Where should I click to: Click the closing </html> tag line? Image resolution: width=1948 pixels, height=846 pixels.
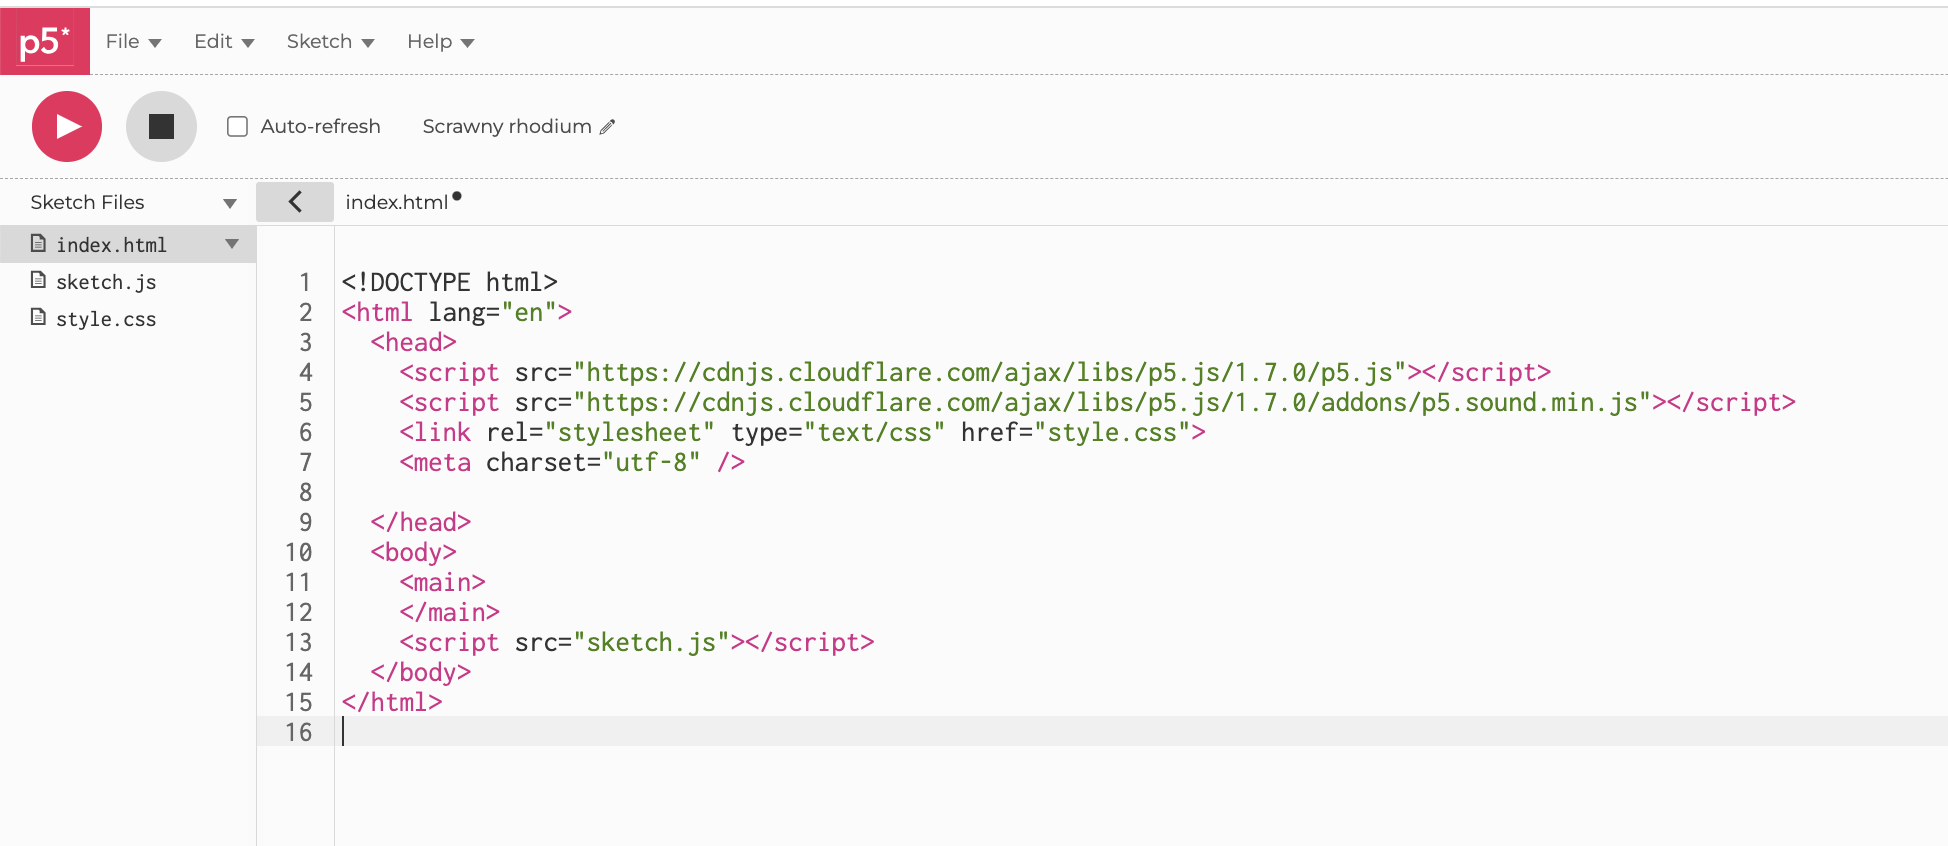(391, 702)
